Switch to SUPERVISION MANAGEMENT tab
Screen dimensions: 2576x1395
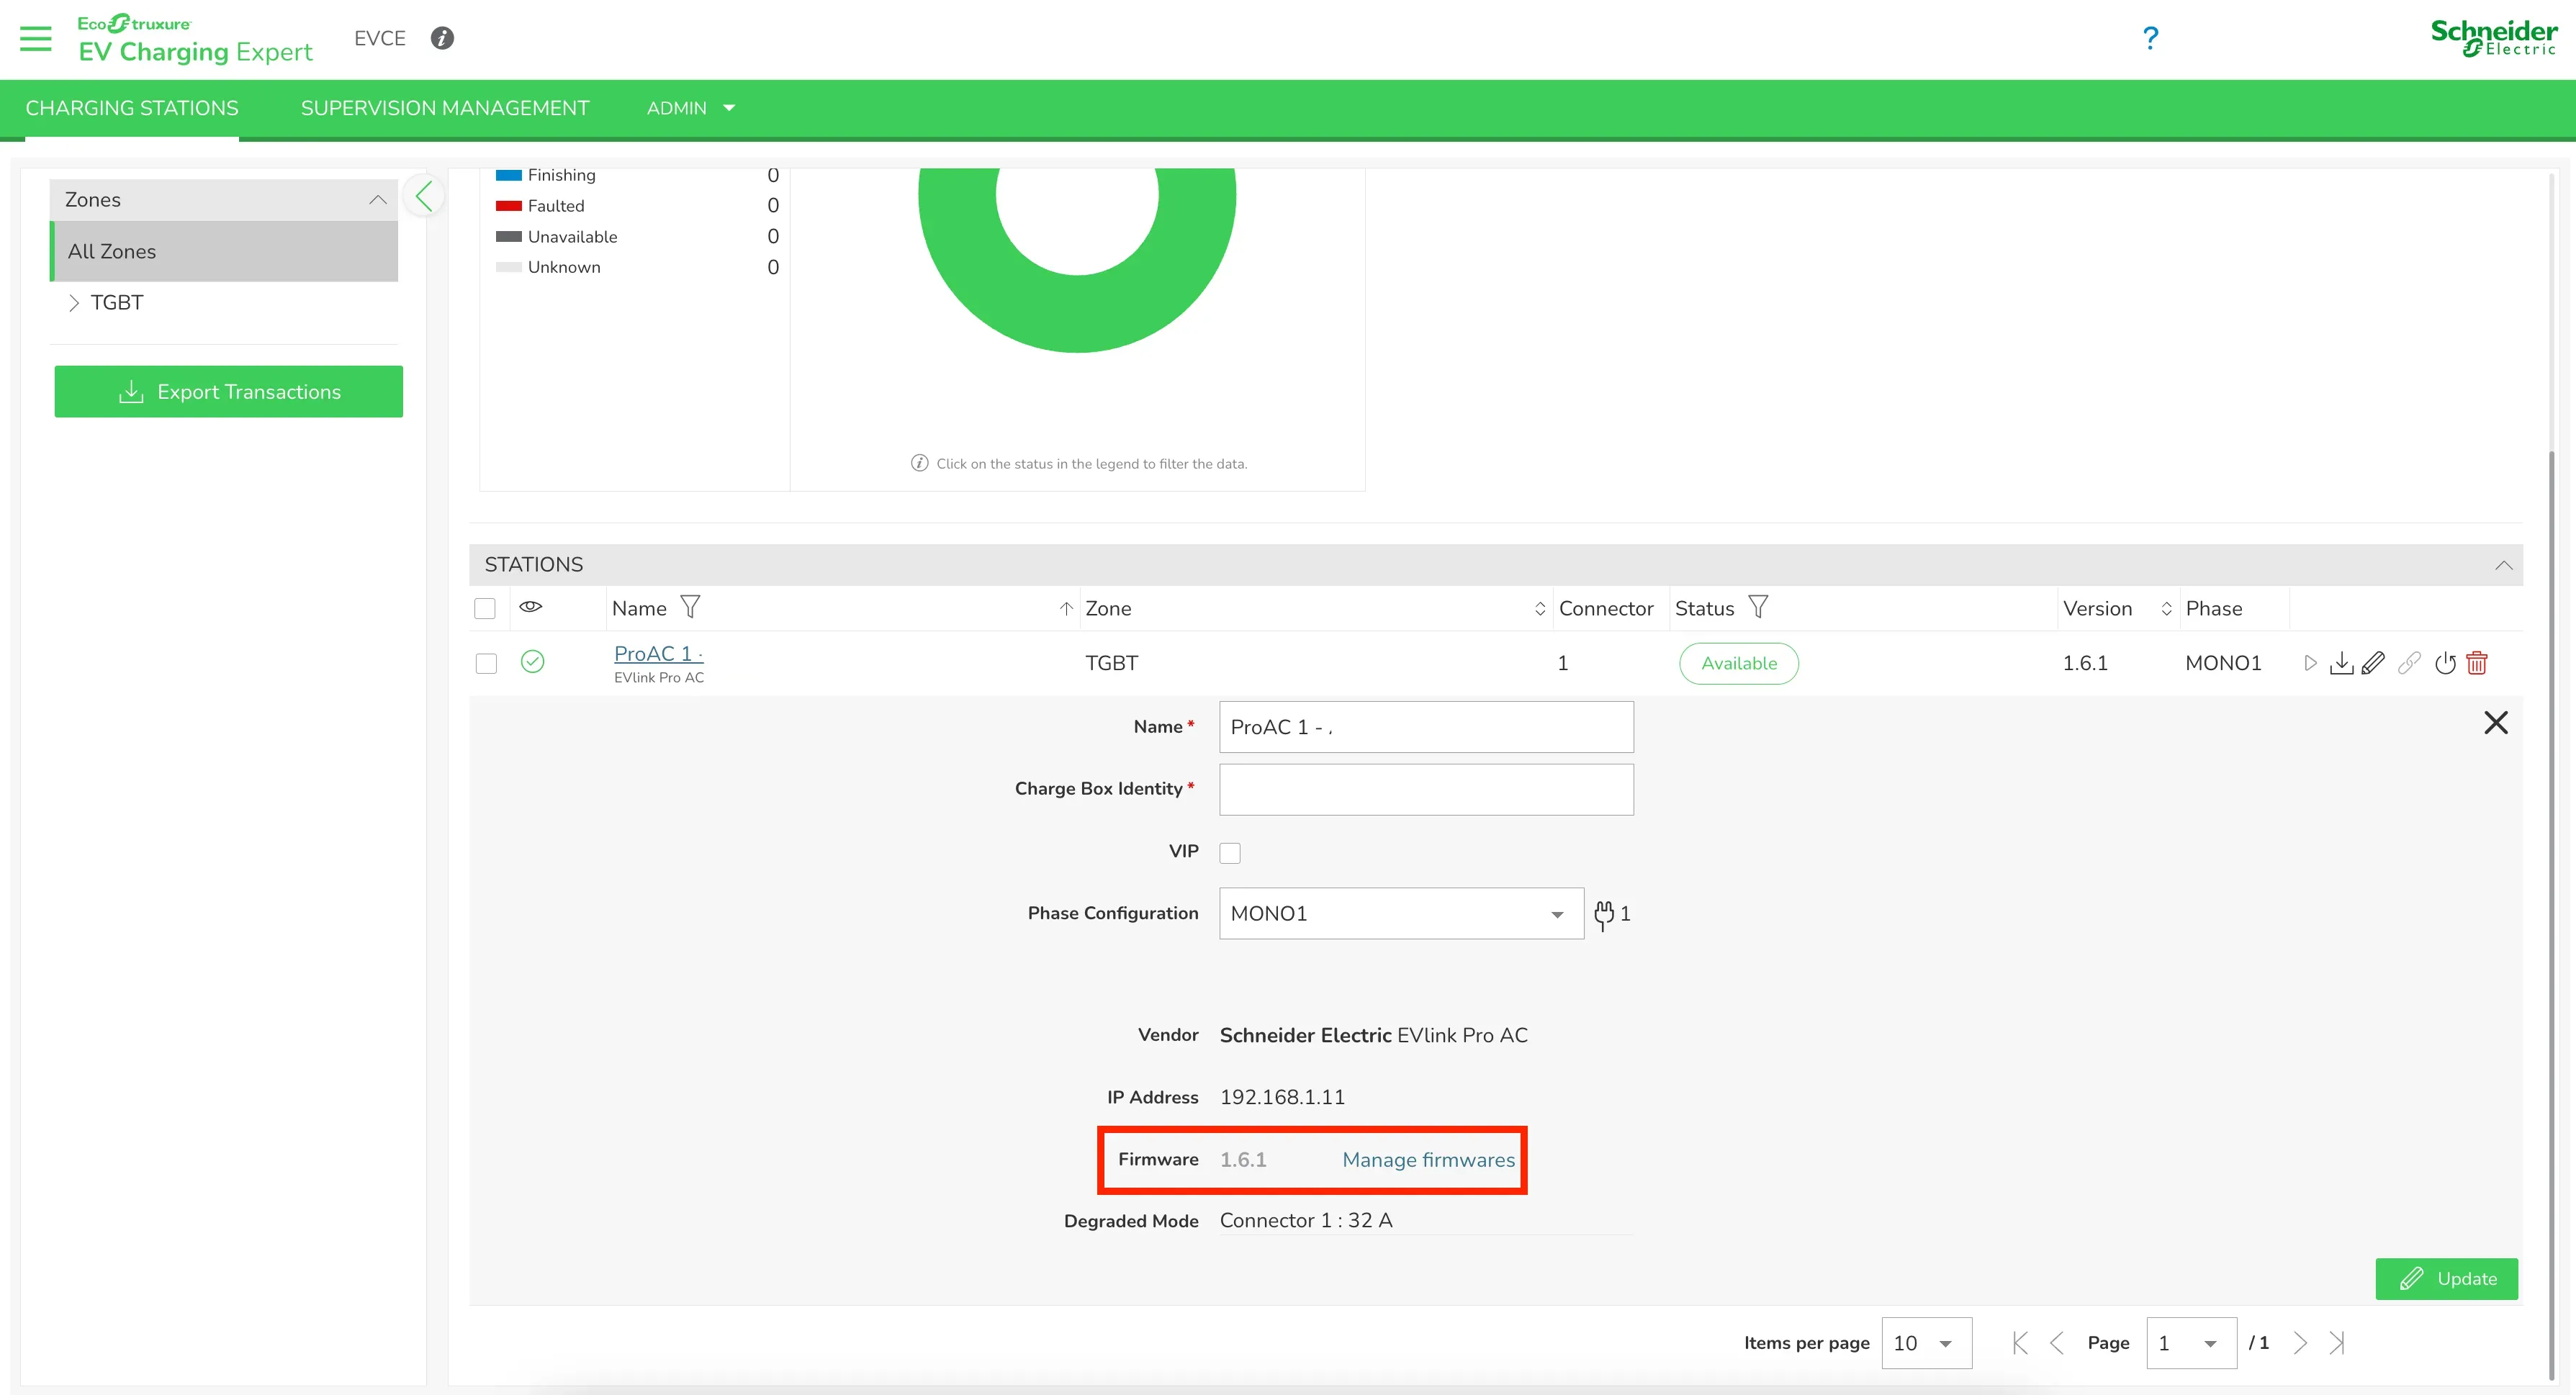coord(445,108)
